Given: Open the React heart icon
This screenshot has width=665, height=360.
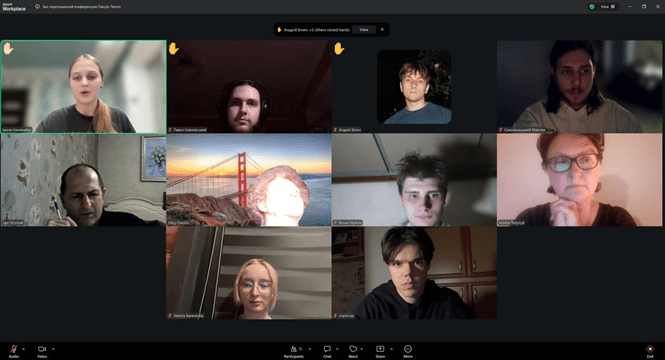Looking at the screenshot, I should tap(353, 349).
